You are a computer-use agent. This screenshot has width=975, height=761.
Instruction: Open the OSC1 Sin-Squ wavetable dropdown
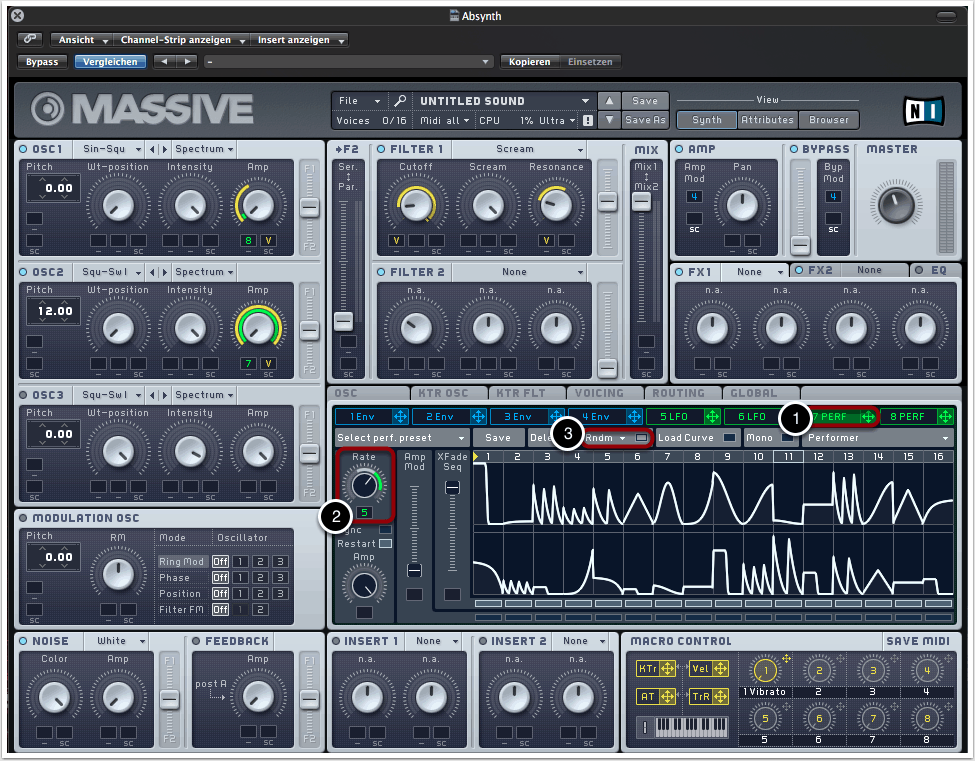[x=108, y=149]
